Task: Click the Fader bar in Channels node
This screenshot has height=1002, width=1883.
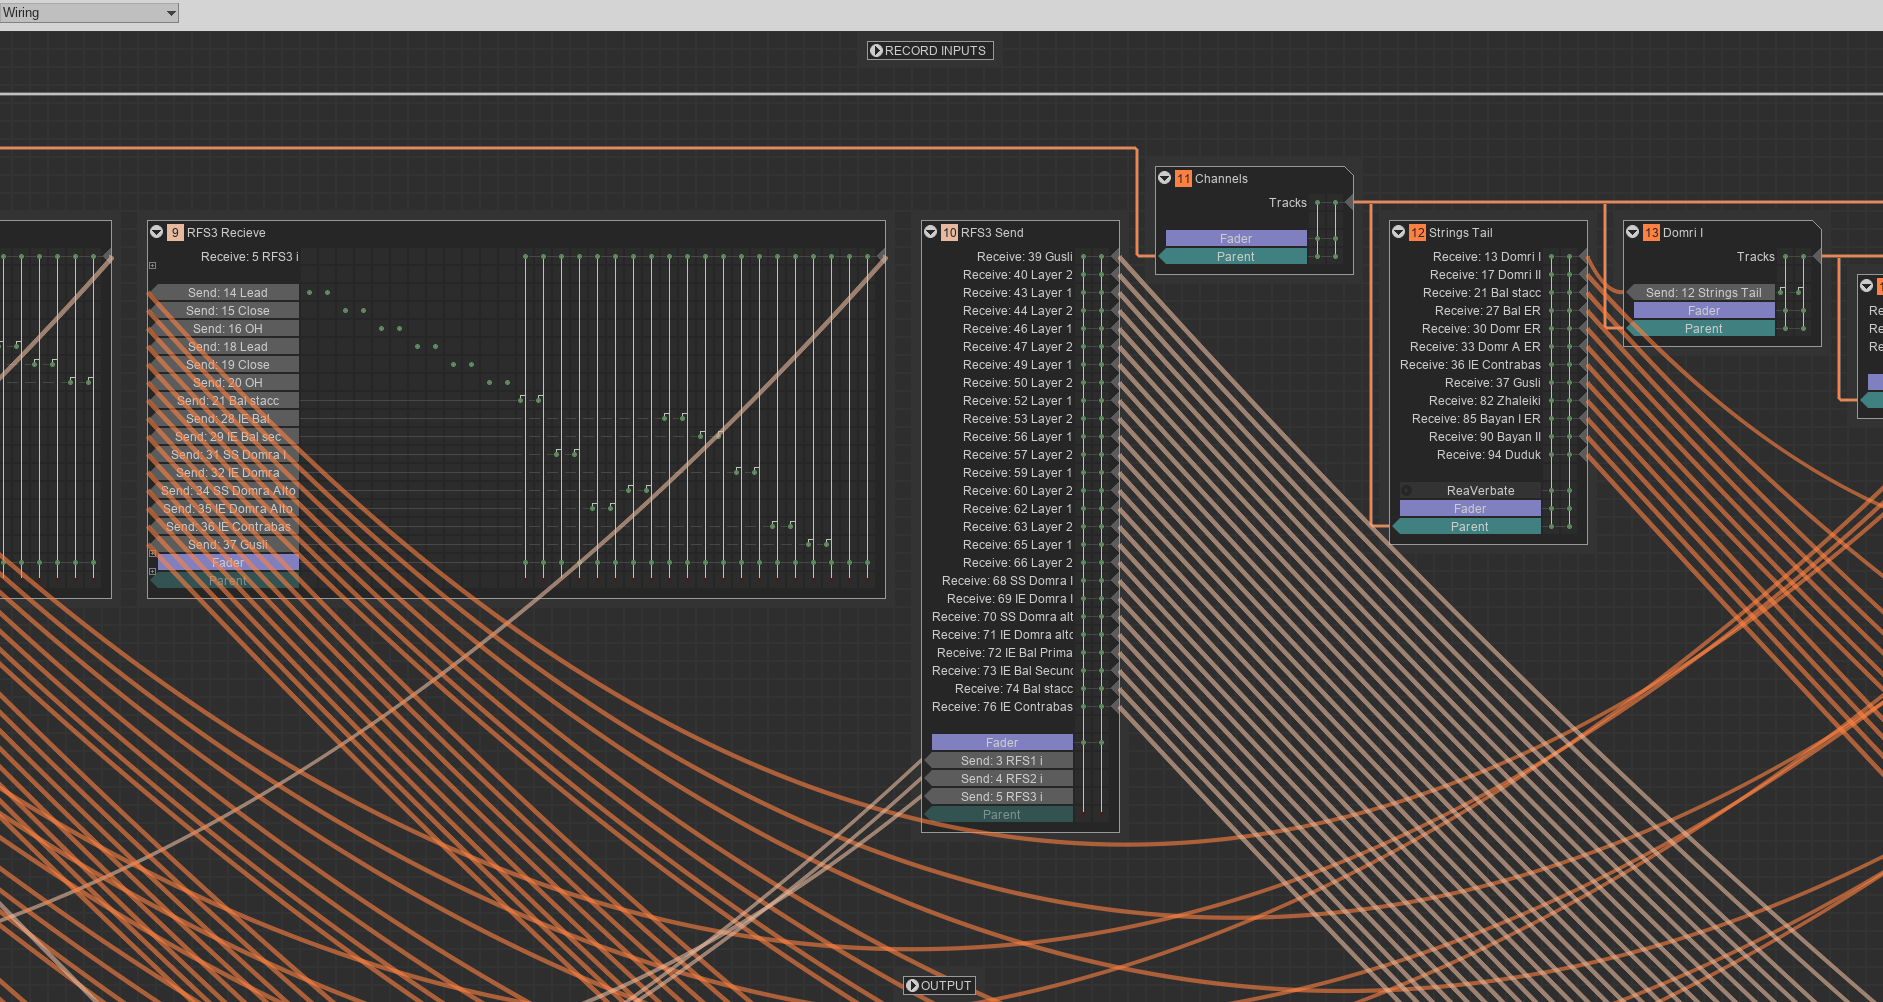Action: (x=1235, y=239)
